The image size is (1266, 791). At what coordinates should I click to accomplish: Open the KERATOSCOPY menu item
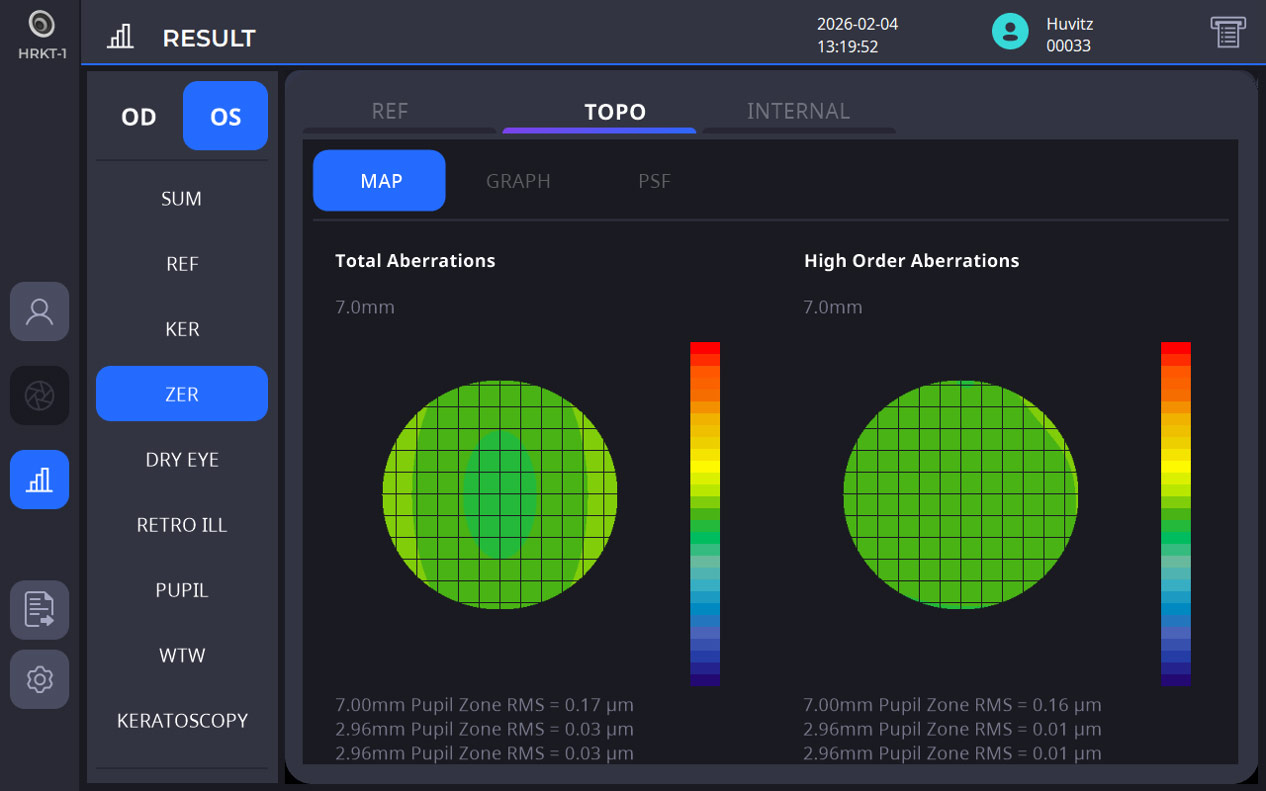tap(182, 721)
